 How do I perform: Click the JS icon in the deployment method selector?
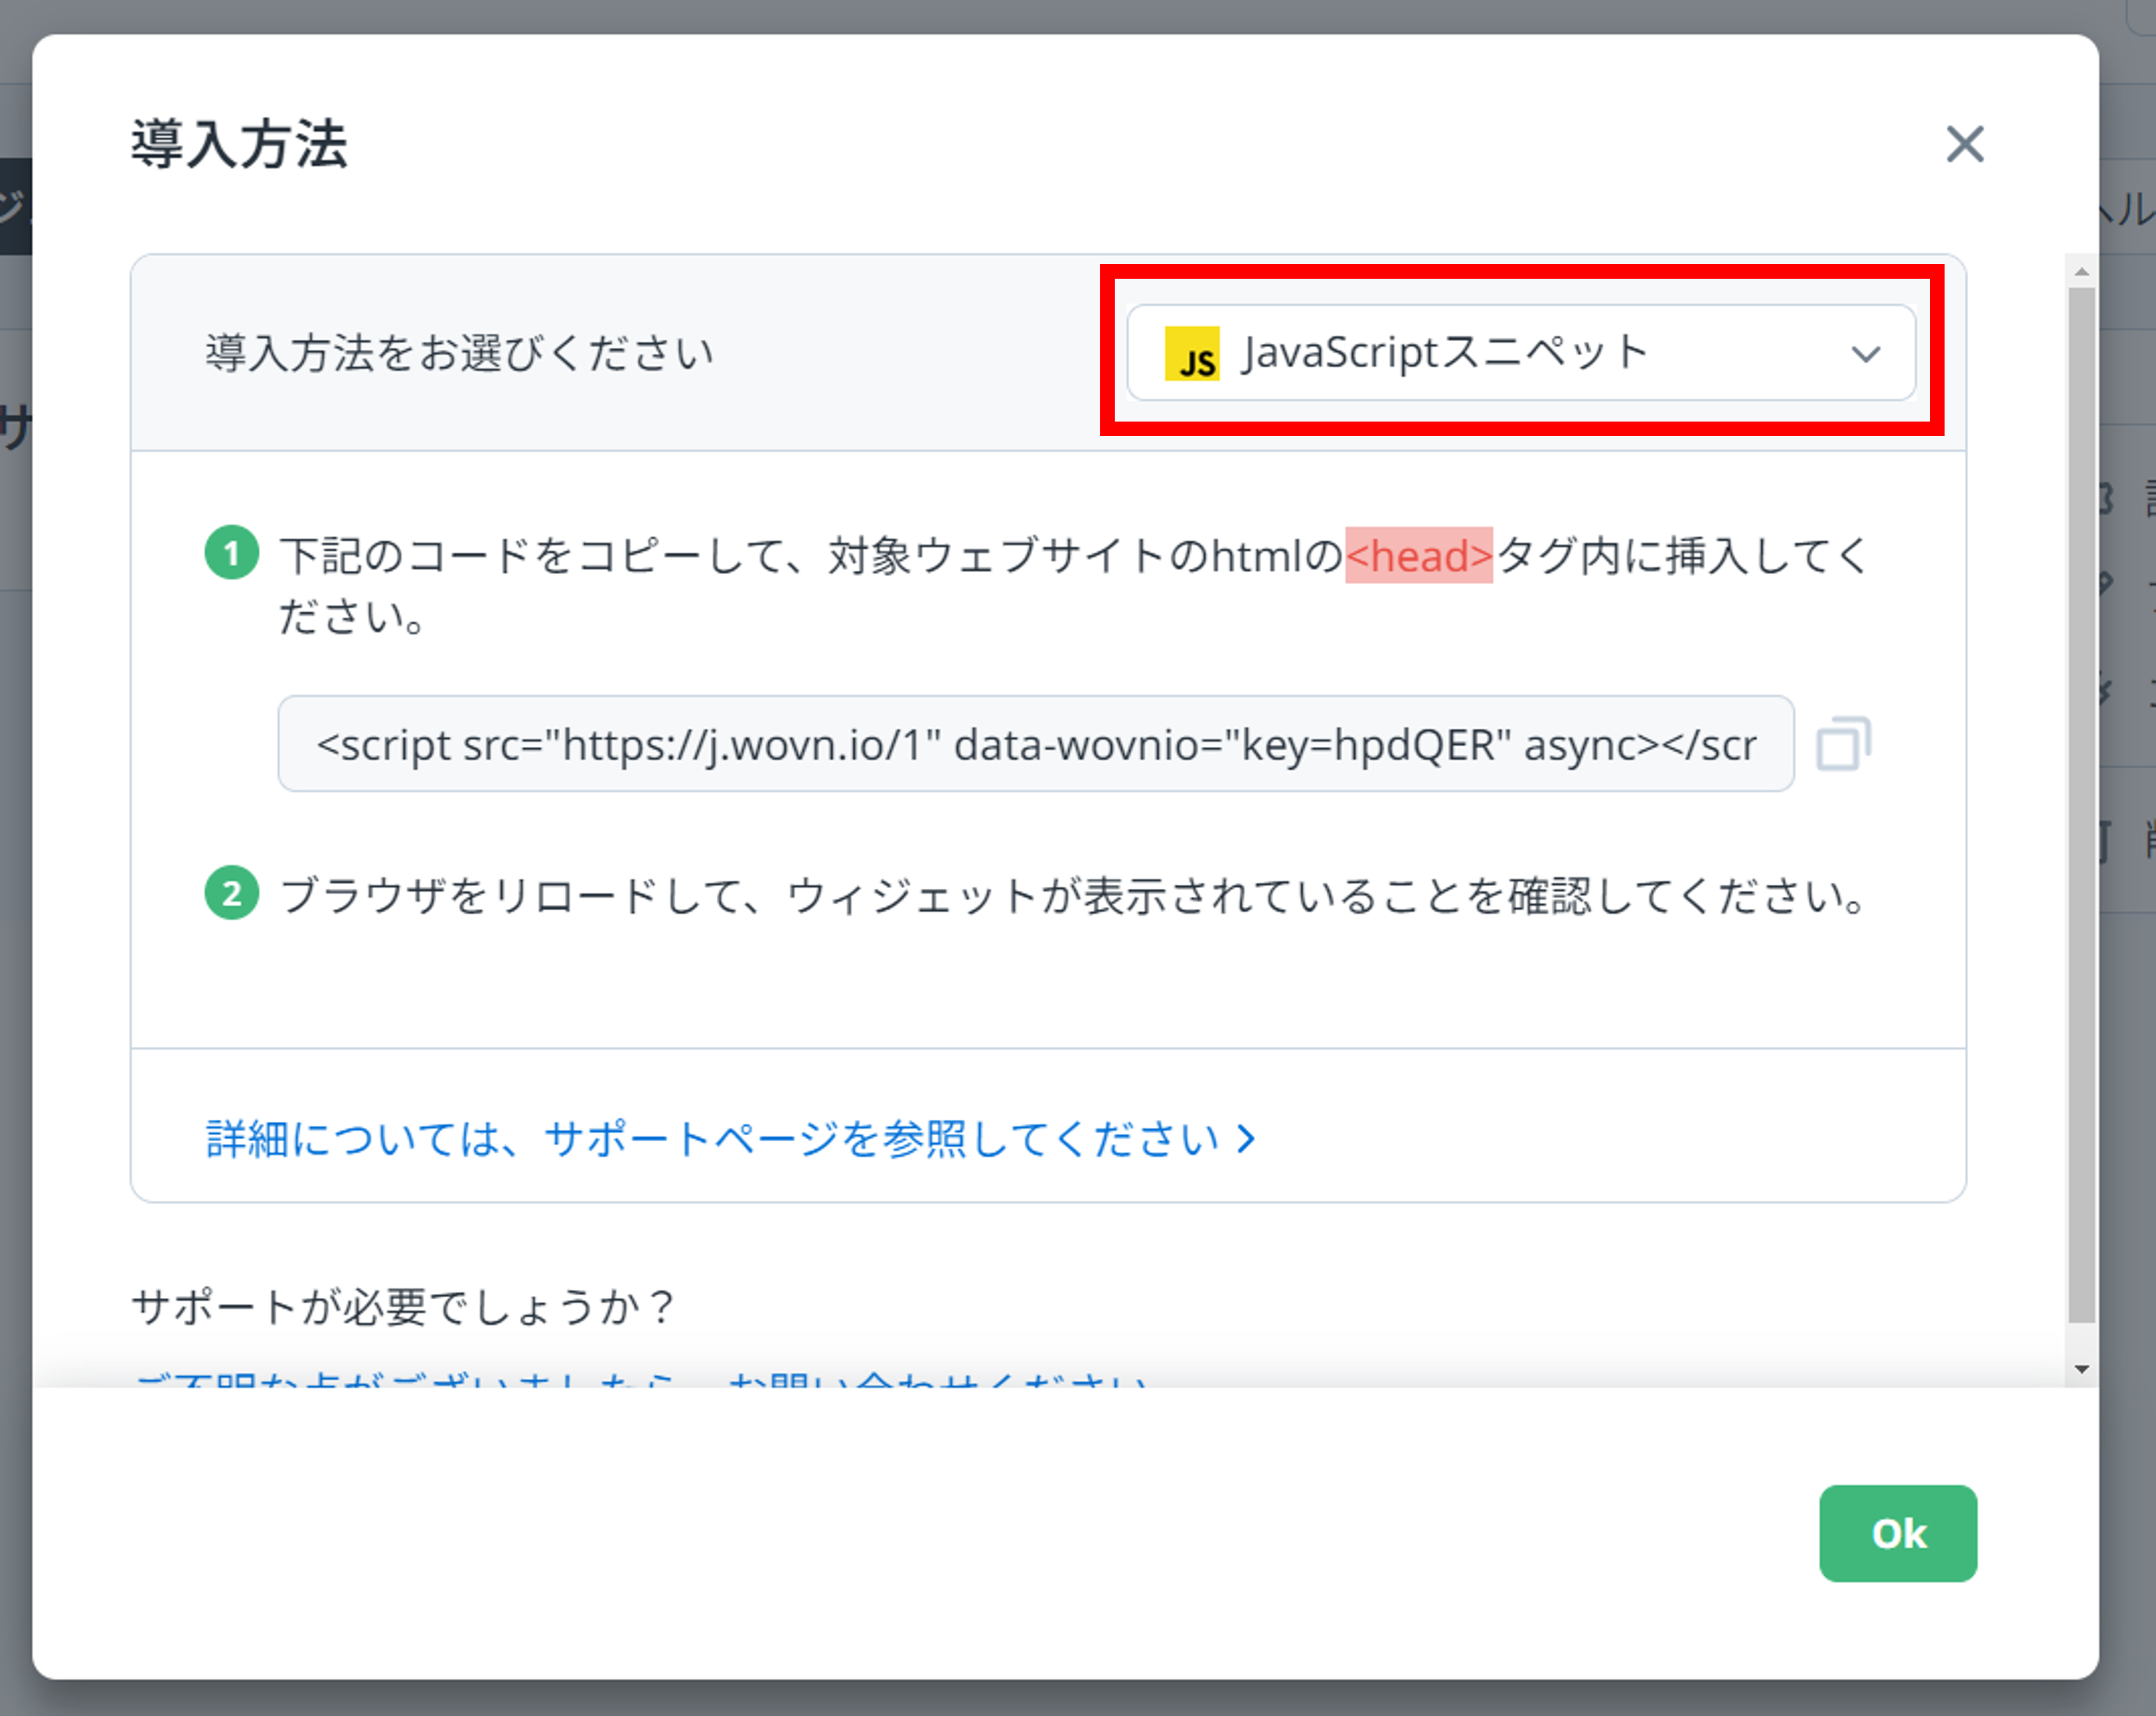pos(1192,355)
